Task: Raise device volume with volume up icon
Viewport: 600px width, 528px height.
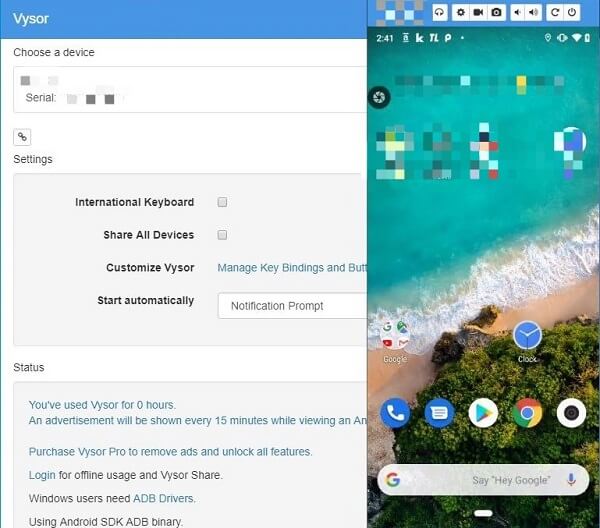Action: pyautogui.click(x=534, y=12)
